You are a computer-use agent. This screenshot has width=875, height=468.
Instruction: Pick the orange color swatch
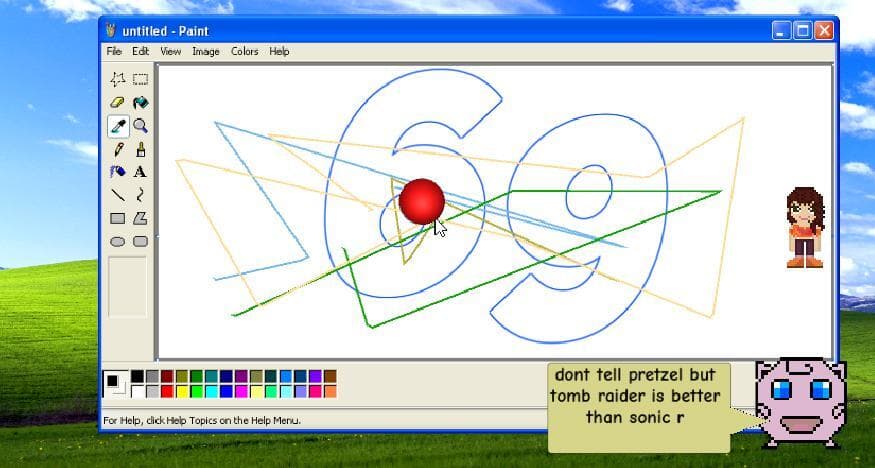point(330,392)
